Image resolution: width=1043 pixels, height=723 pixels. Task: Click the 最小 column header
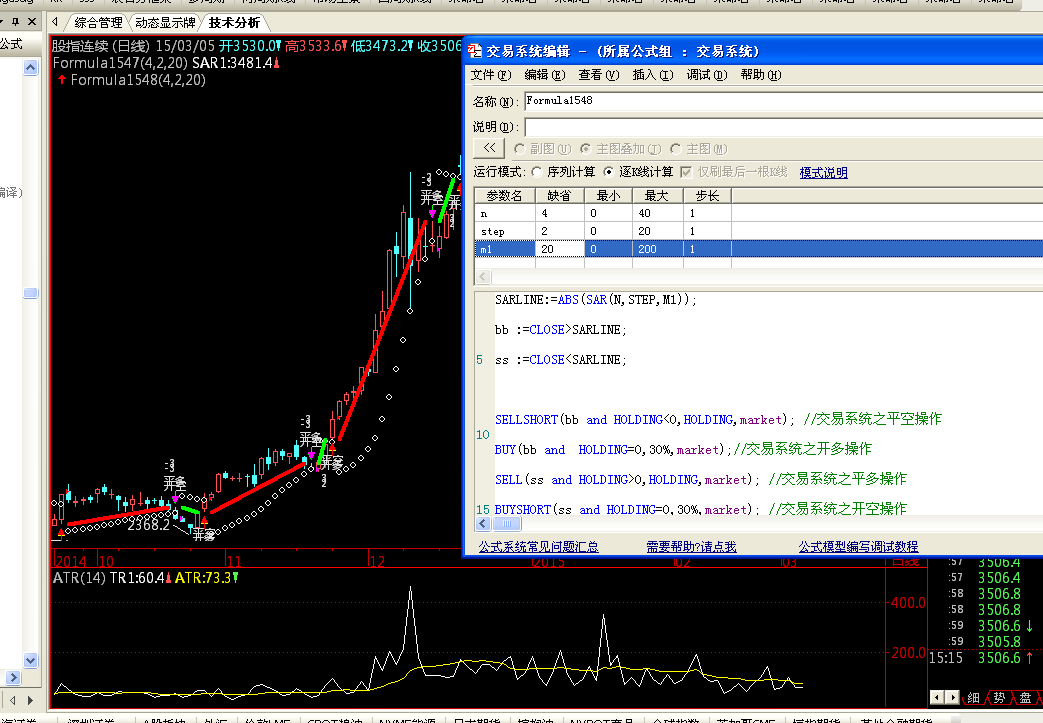tap(608, 196)
